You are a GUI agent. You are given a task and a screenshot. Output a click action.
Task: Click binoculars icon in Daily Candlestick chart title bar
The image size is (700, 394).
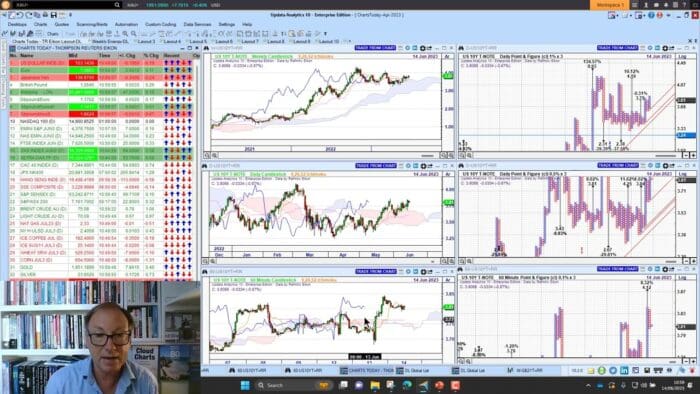(x=205, y=166)
